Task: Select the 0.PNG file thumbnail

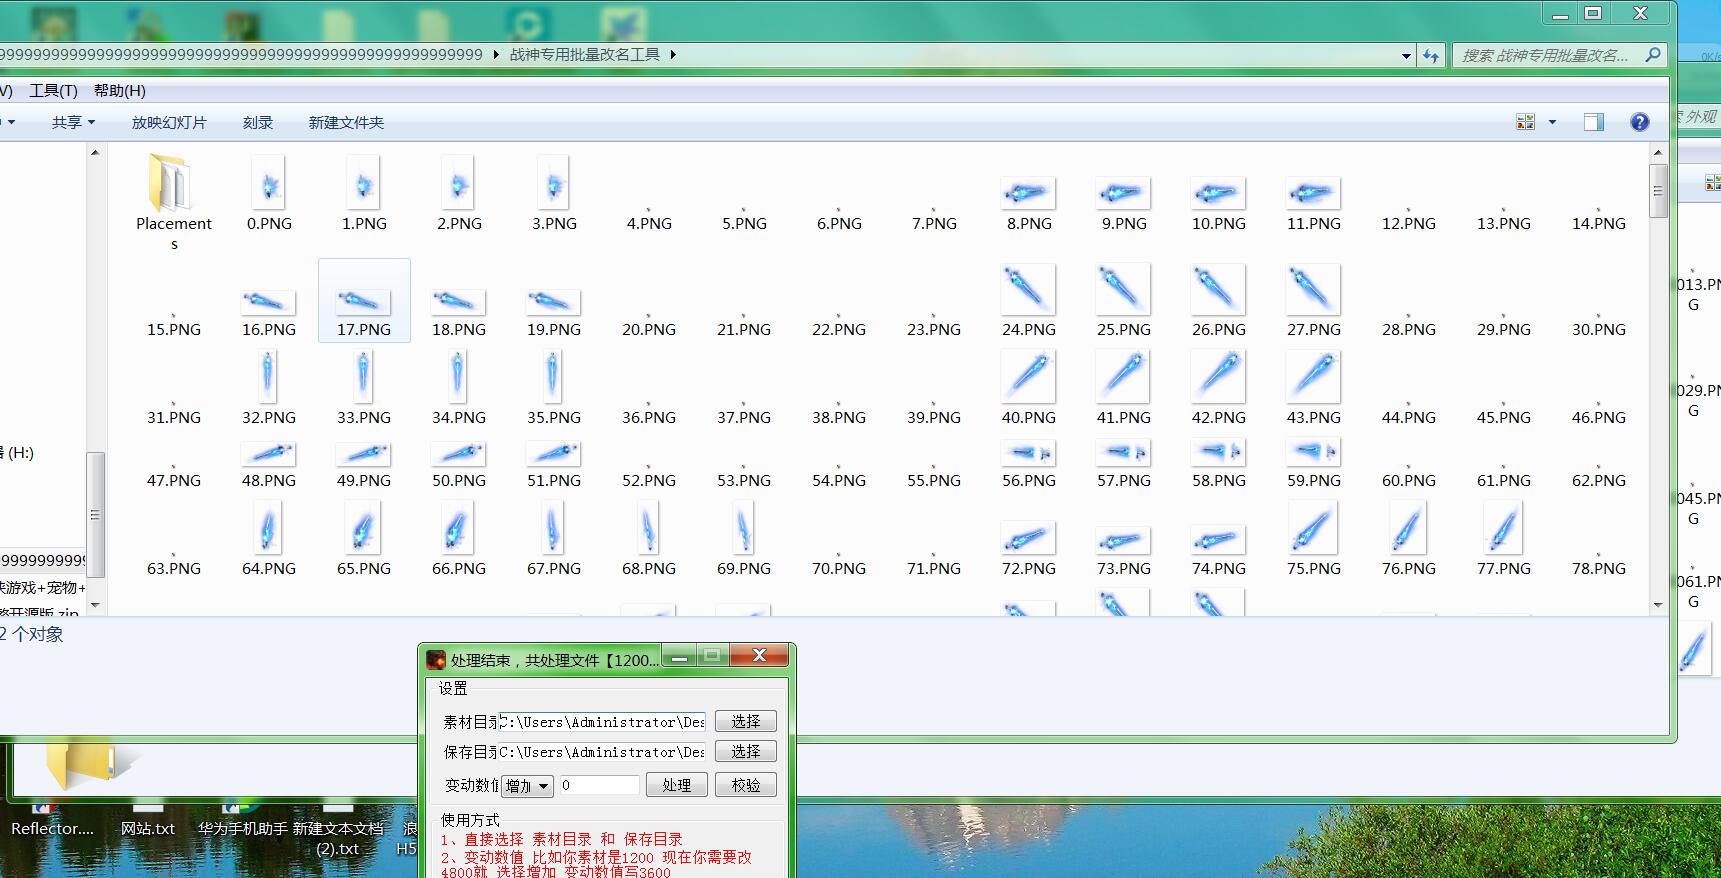Action: coord(269,185)
